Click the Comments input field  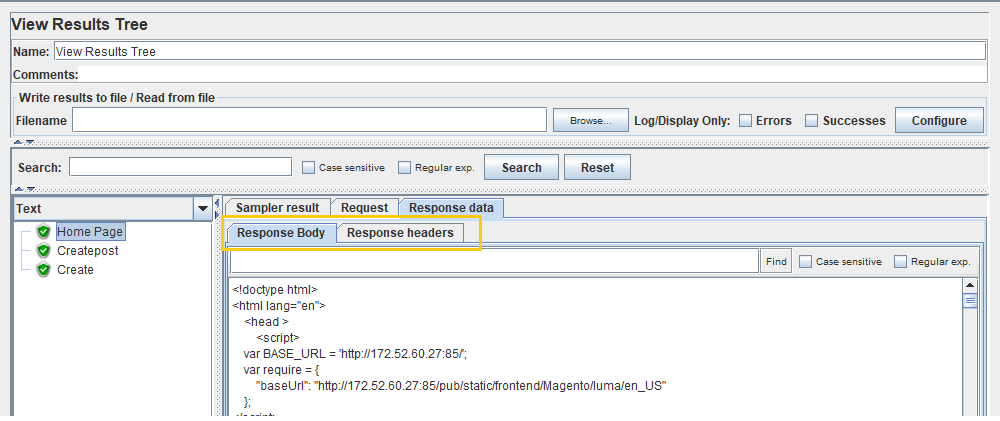tap(532, 74)
